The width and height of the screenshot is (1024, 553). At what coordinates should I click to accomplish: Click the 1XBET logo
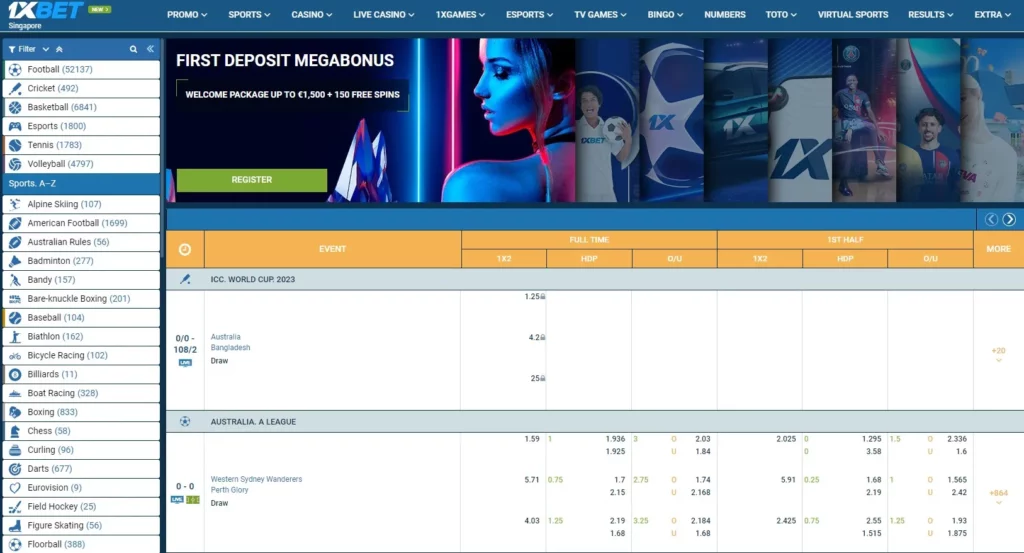point(45,11)
